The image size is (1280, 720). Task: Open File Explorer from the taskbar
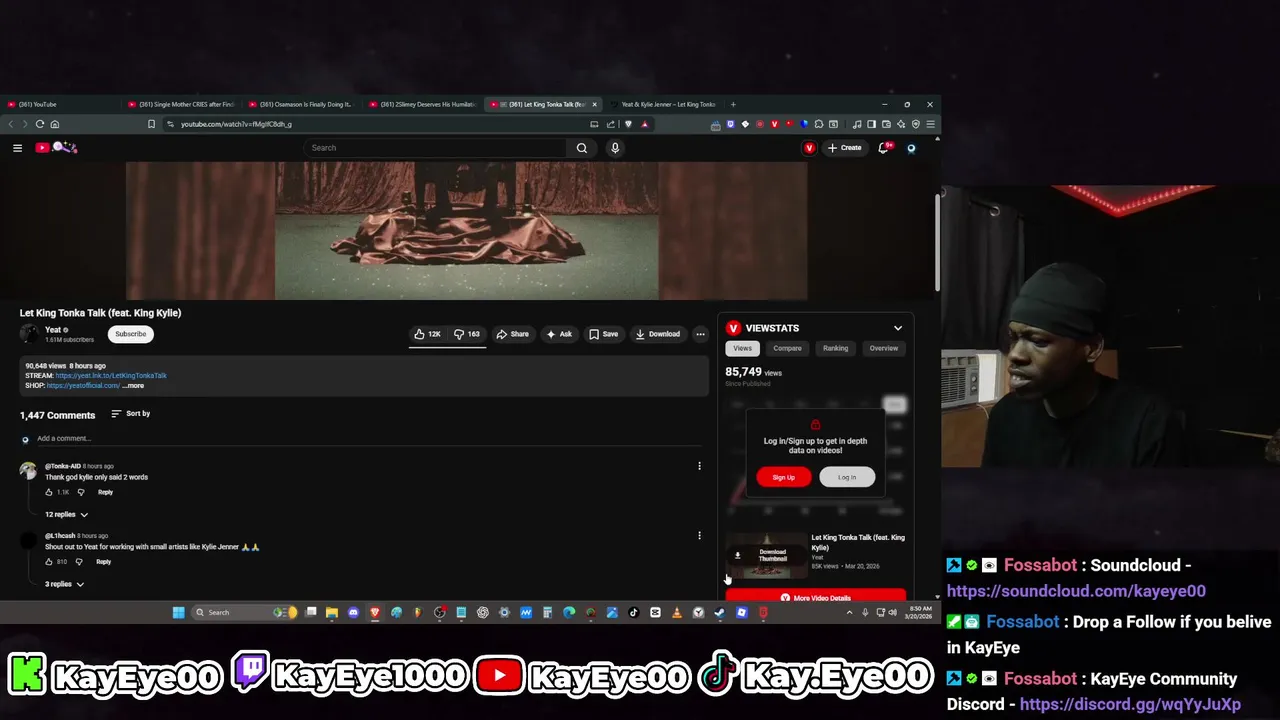click(331, 612)
